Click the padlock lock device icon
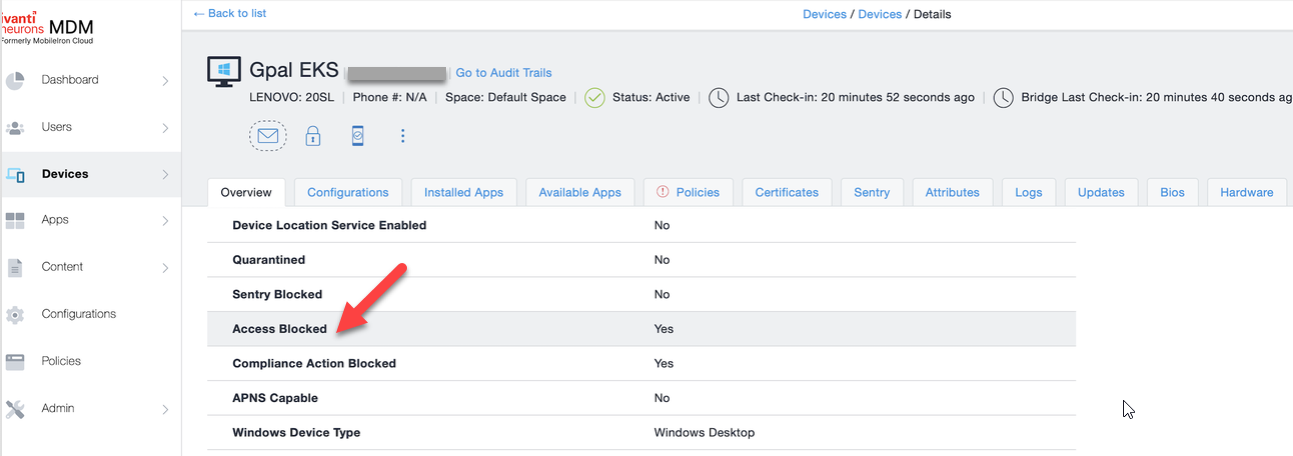The height and width of the screenshot is (456, 1293). (x=313, y=136)
